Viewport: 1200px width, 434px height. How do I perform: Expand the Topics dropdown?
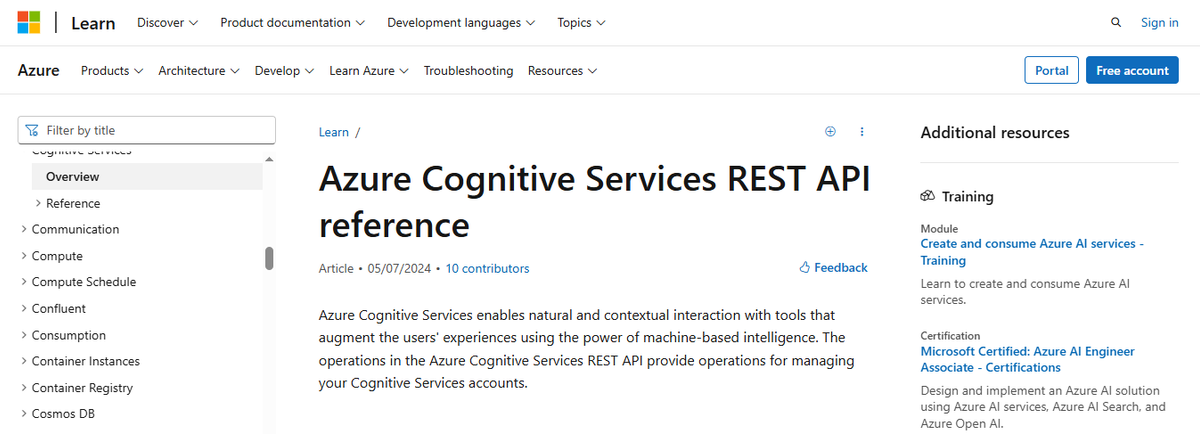[x=581, y=22]
